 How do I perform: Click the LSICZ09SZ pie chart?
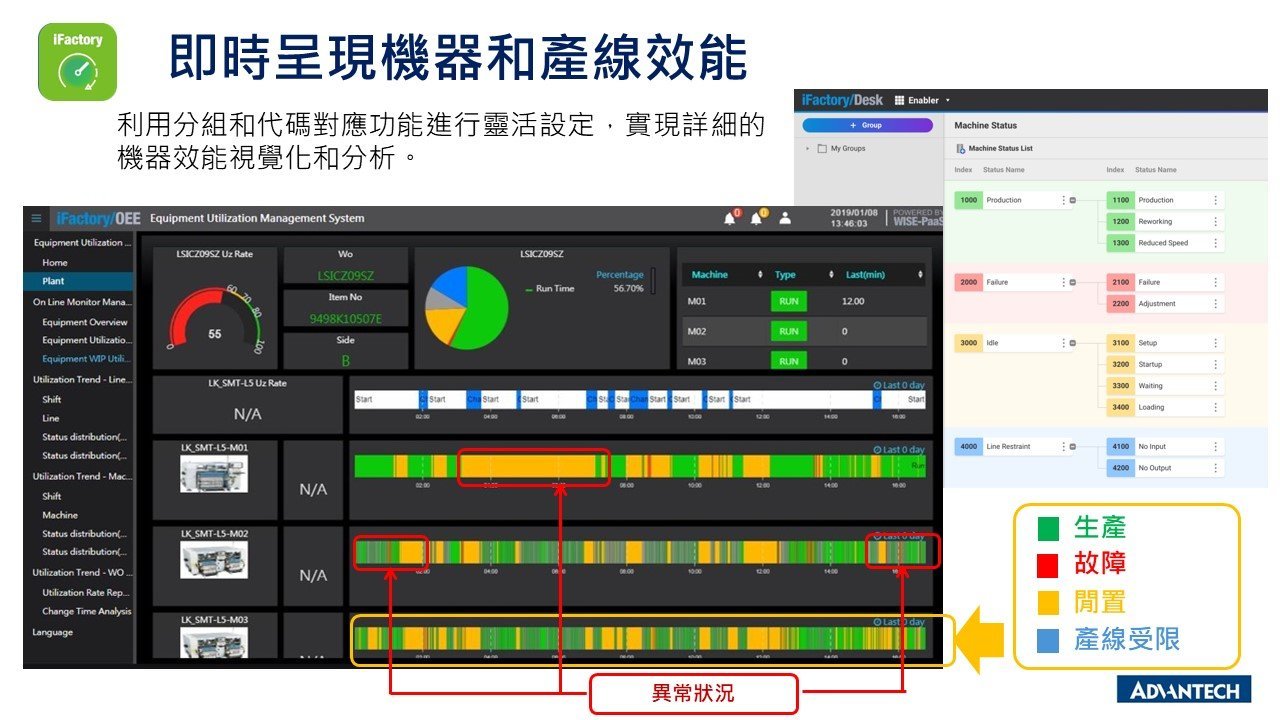466,306
